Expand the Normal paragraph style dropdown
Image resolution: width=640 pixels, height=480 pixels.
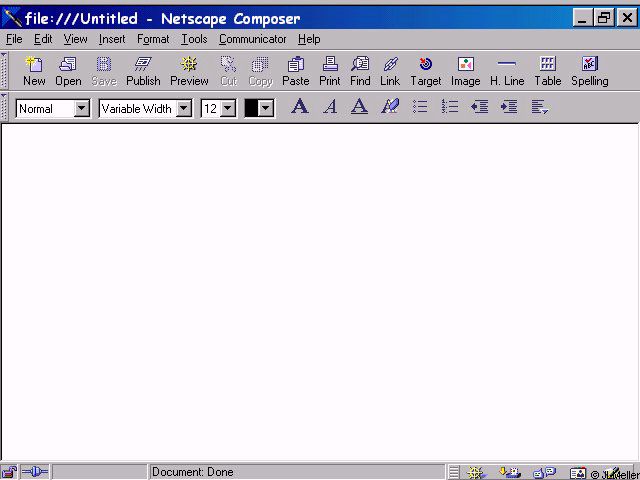82,109
